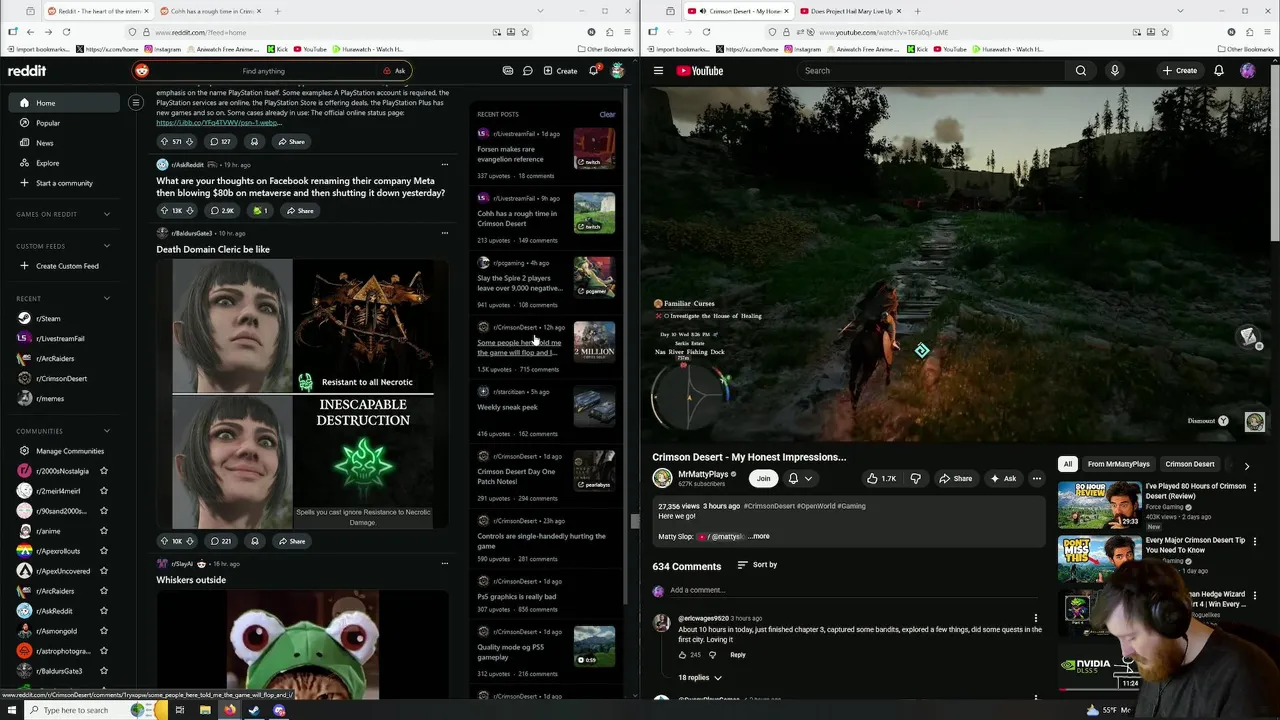The image size is (1280, 720).
Task: Click Create in Reddit header
Action: pos(560,71)
